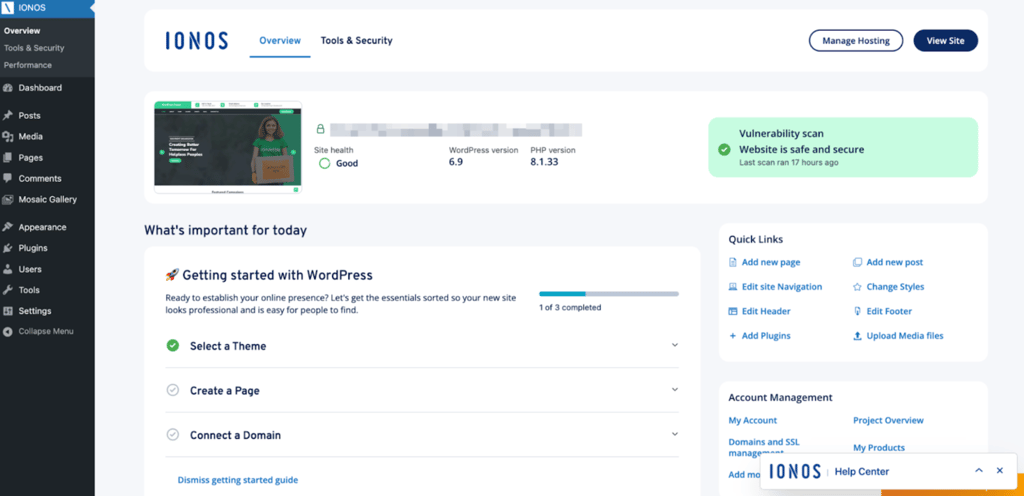Click the Edit Footer icon
Screen dimensions: 1024x496
tap(857, 311)
